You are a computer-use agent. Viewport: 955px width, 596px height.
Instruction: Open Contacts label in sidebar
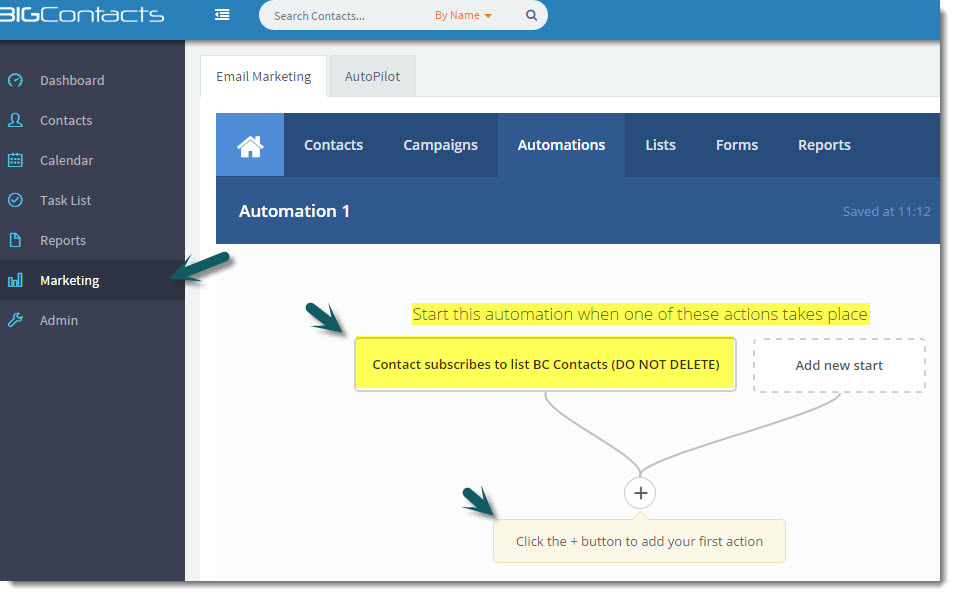click(66, 121)
